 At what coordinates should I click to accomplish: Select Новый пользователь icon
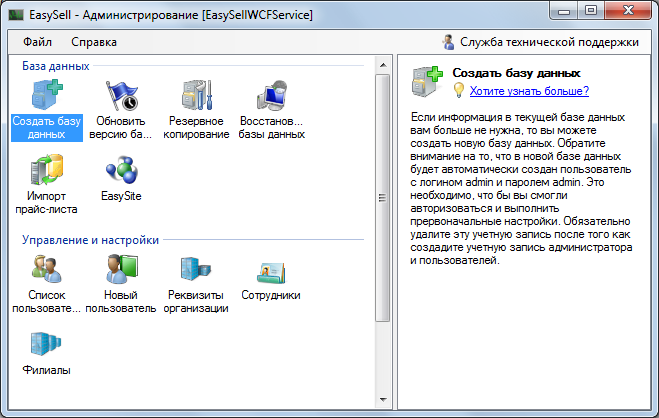pos(121,269)
